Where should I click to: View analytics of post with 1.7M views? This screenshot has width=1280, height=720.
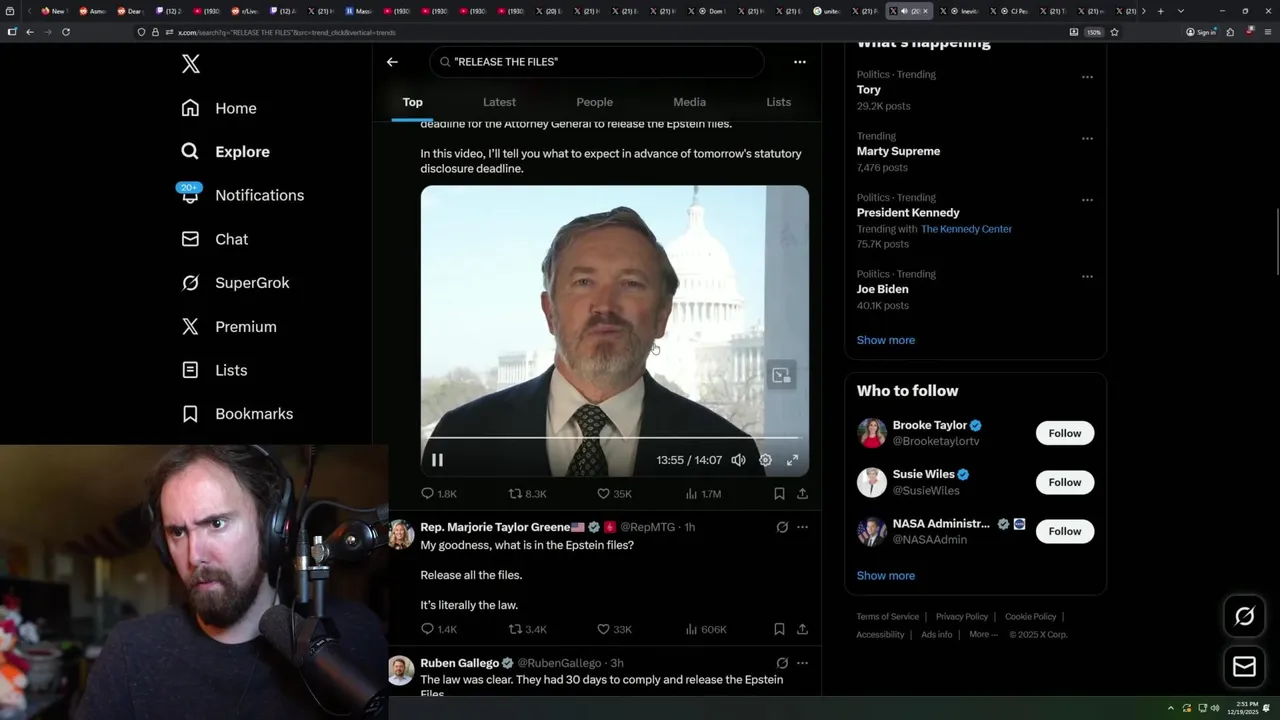point(703,494)
